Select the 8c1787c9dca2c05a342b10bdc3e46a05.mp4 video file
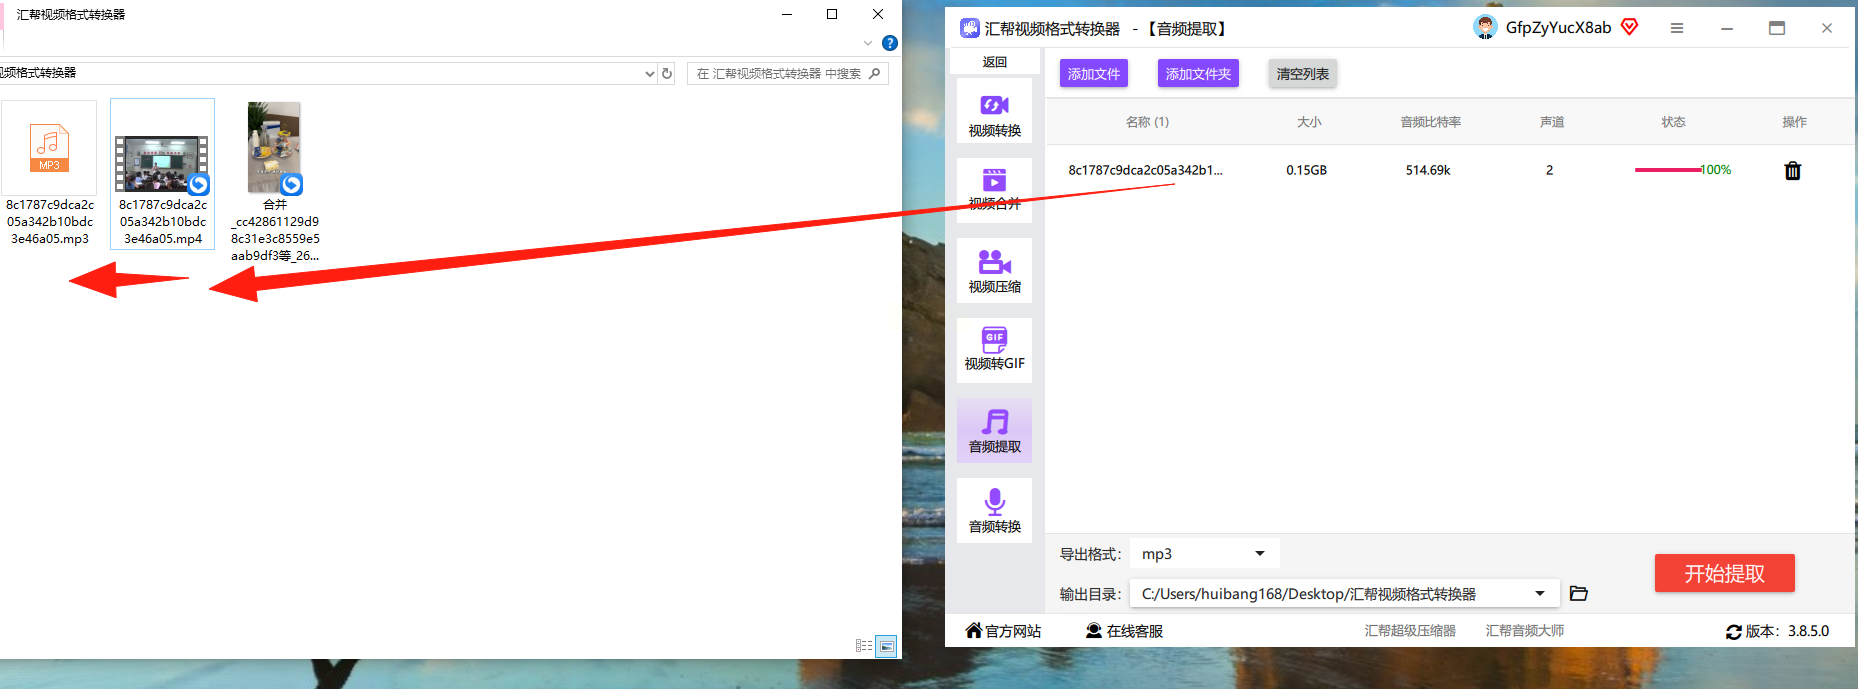1858x689 pixels. [162, 174]
